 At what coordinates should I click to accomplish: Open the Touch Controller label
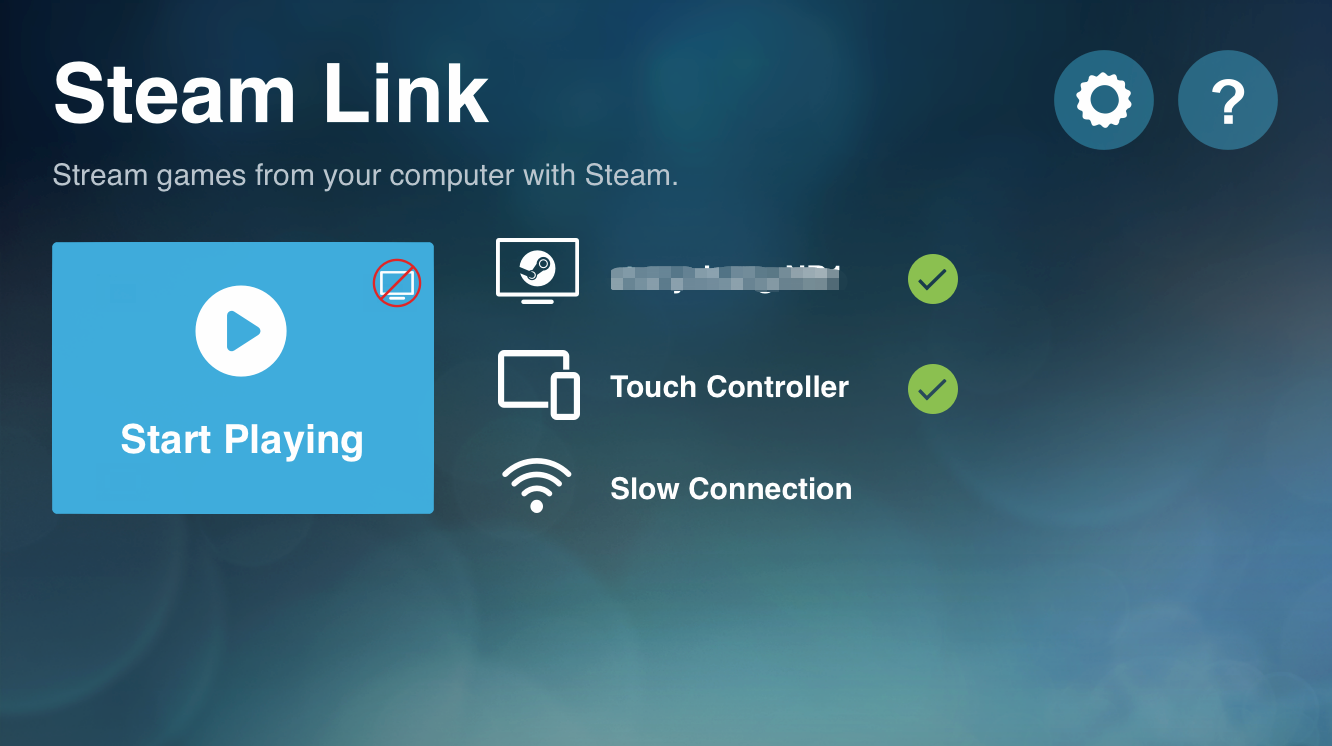coord(729,387)
